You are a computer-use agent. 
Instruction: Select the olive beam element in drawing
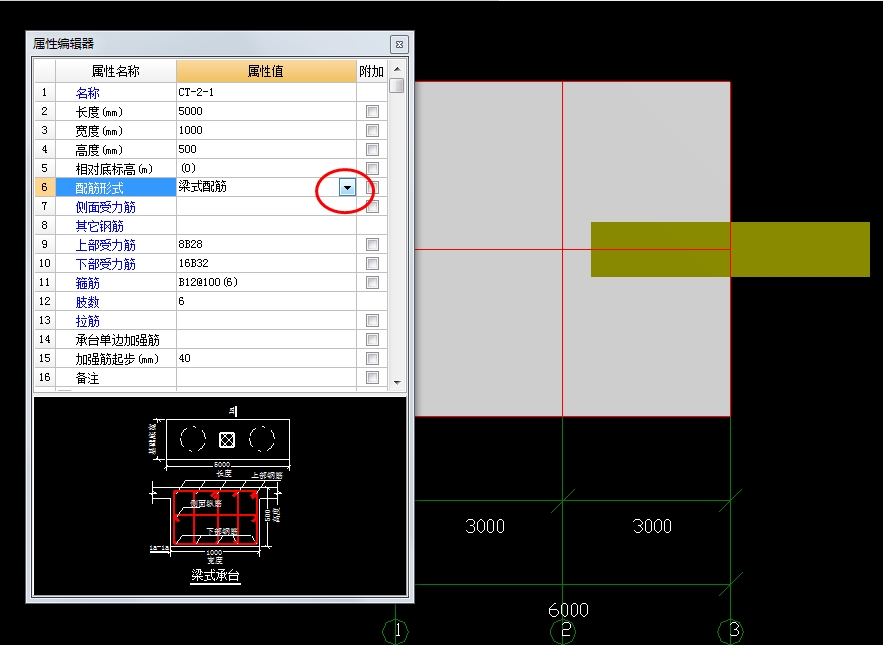730,249
